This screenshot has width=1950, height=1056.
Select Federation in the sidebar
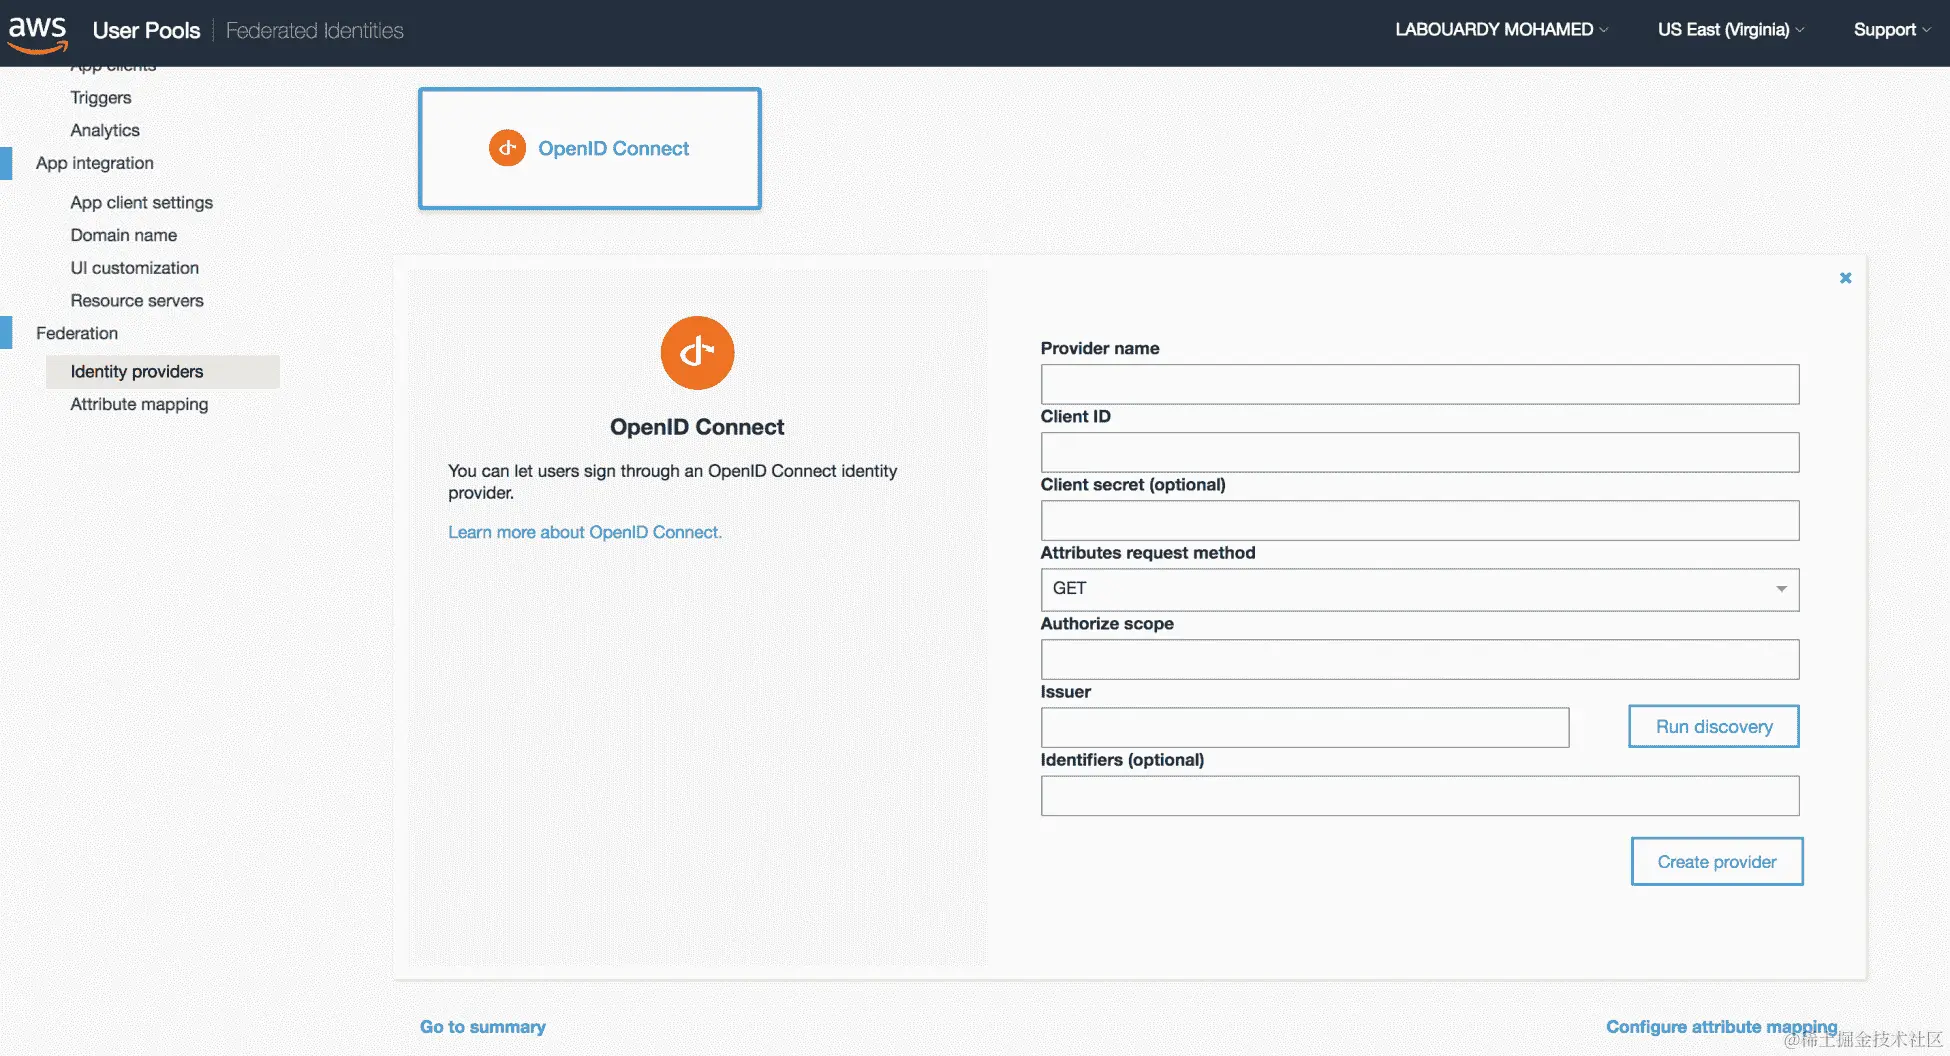(77, 334)
